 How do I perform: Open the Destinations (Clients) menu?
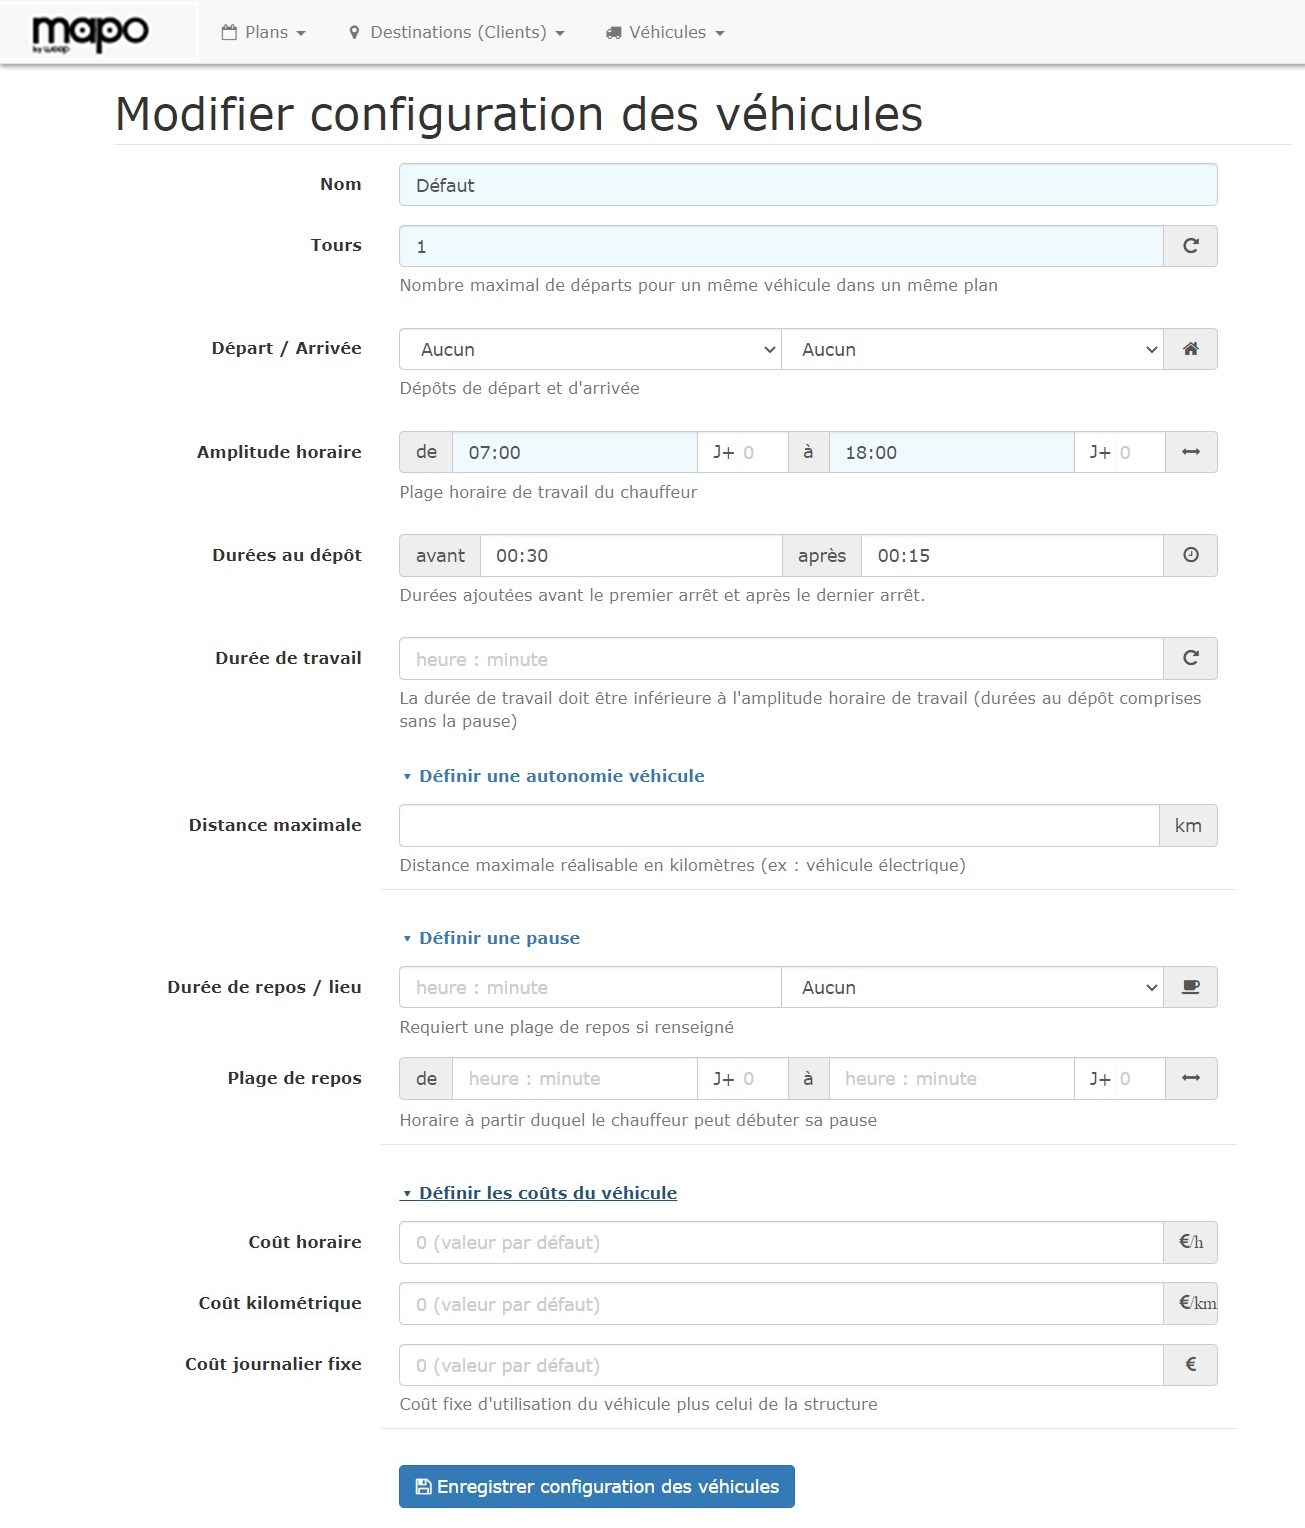[457, 32]
